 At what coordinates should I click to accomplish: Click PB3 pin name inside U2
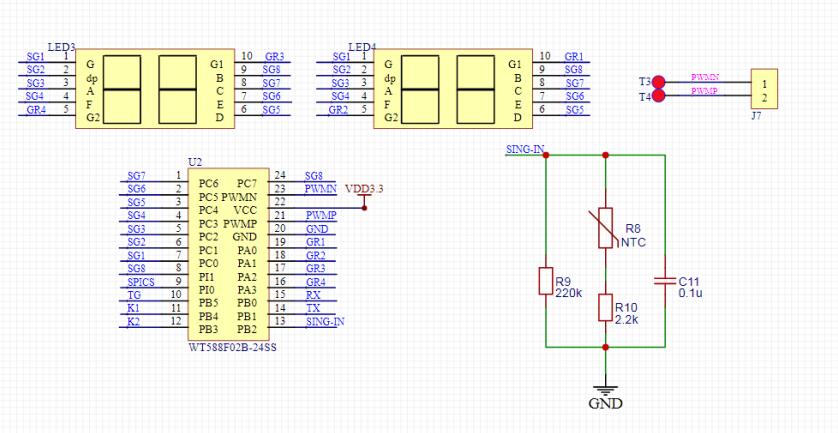(x=208, y=328)
